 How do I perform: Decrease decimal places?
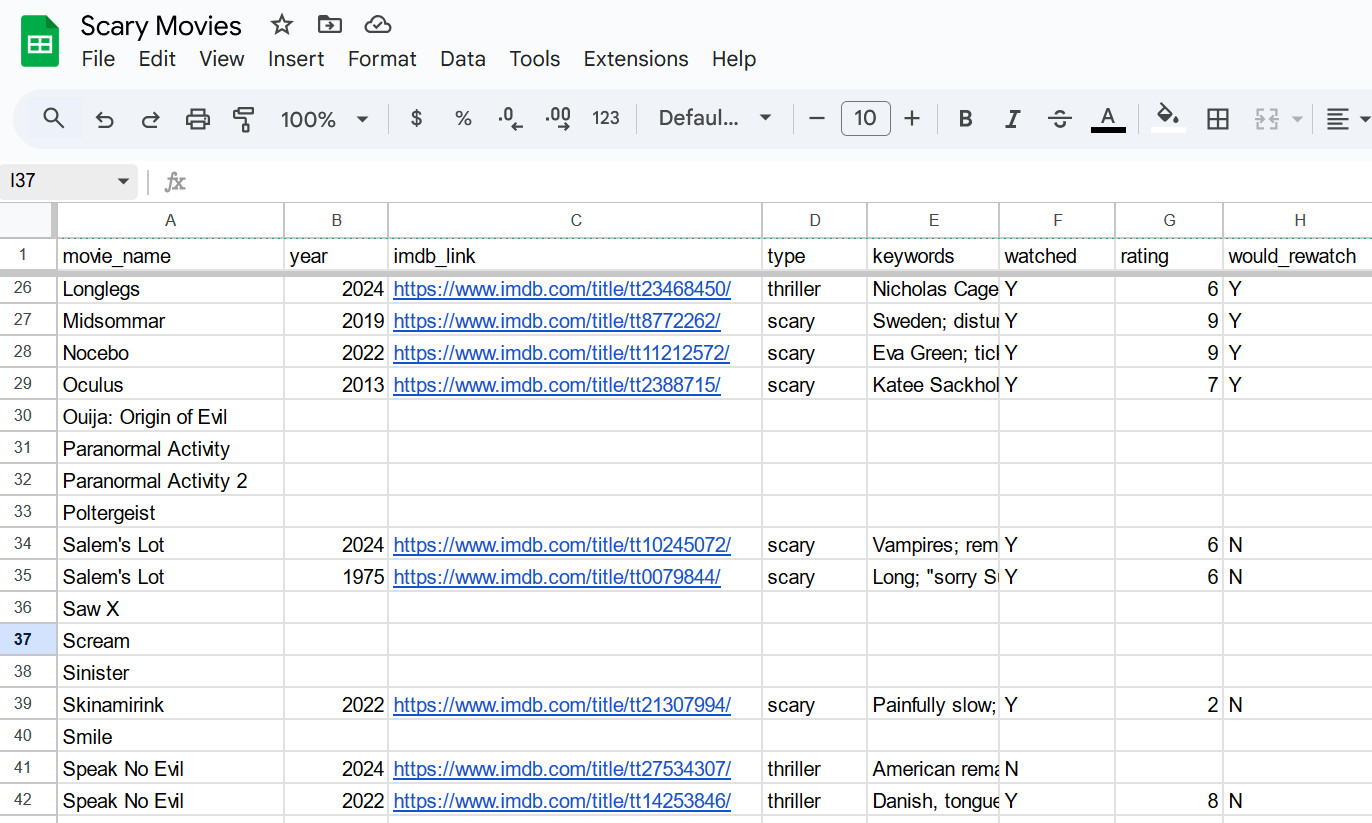click(510, 119)
